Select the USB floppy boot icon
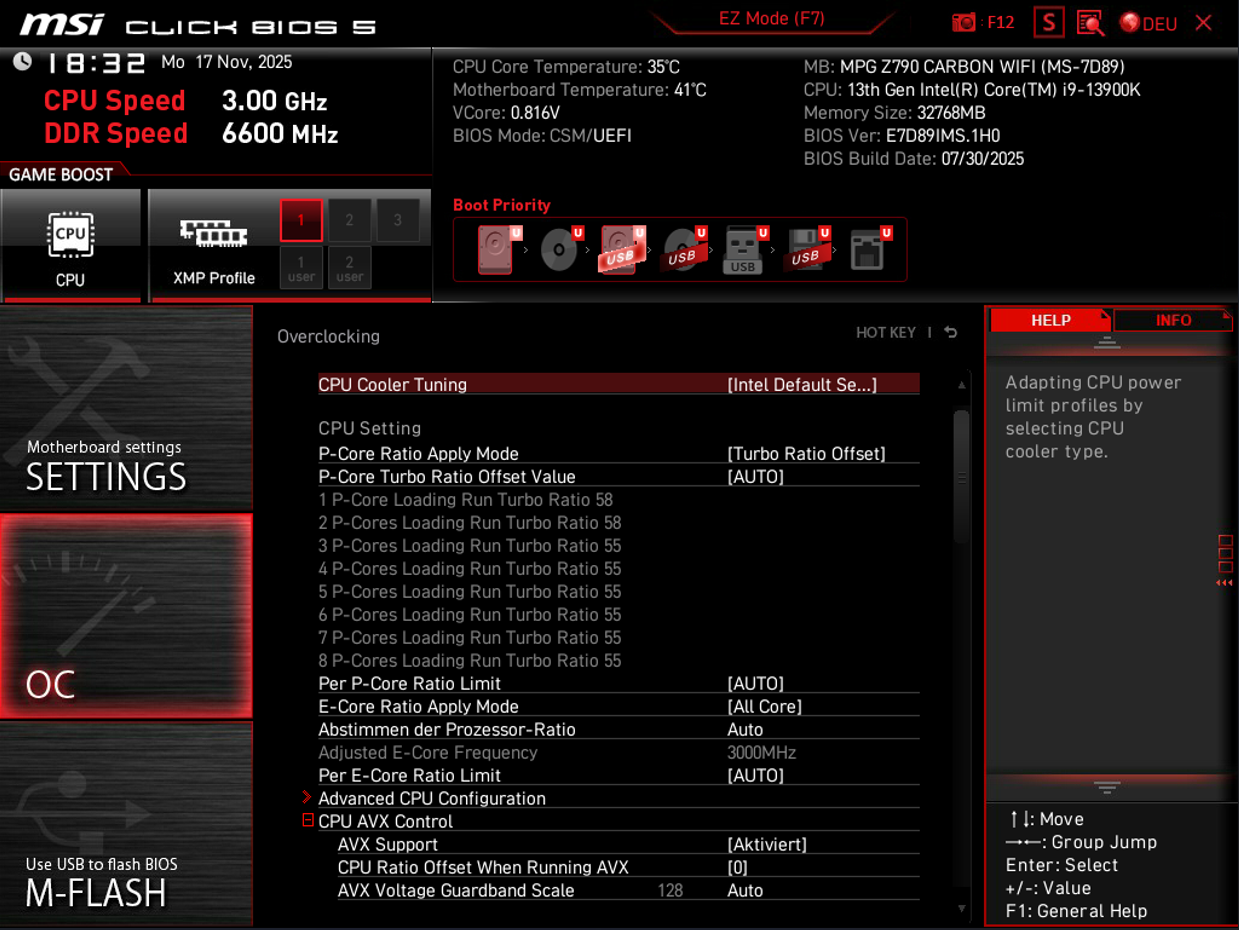 pos(807,249)
